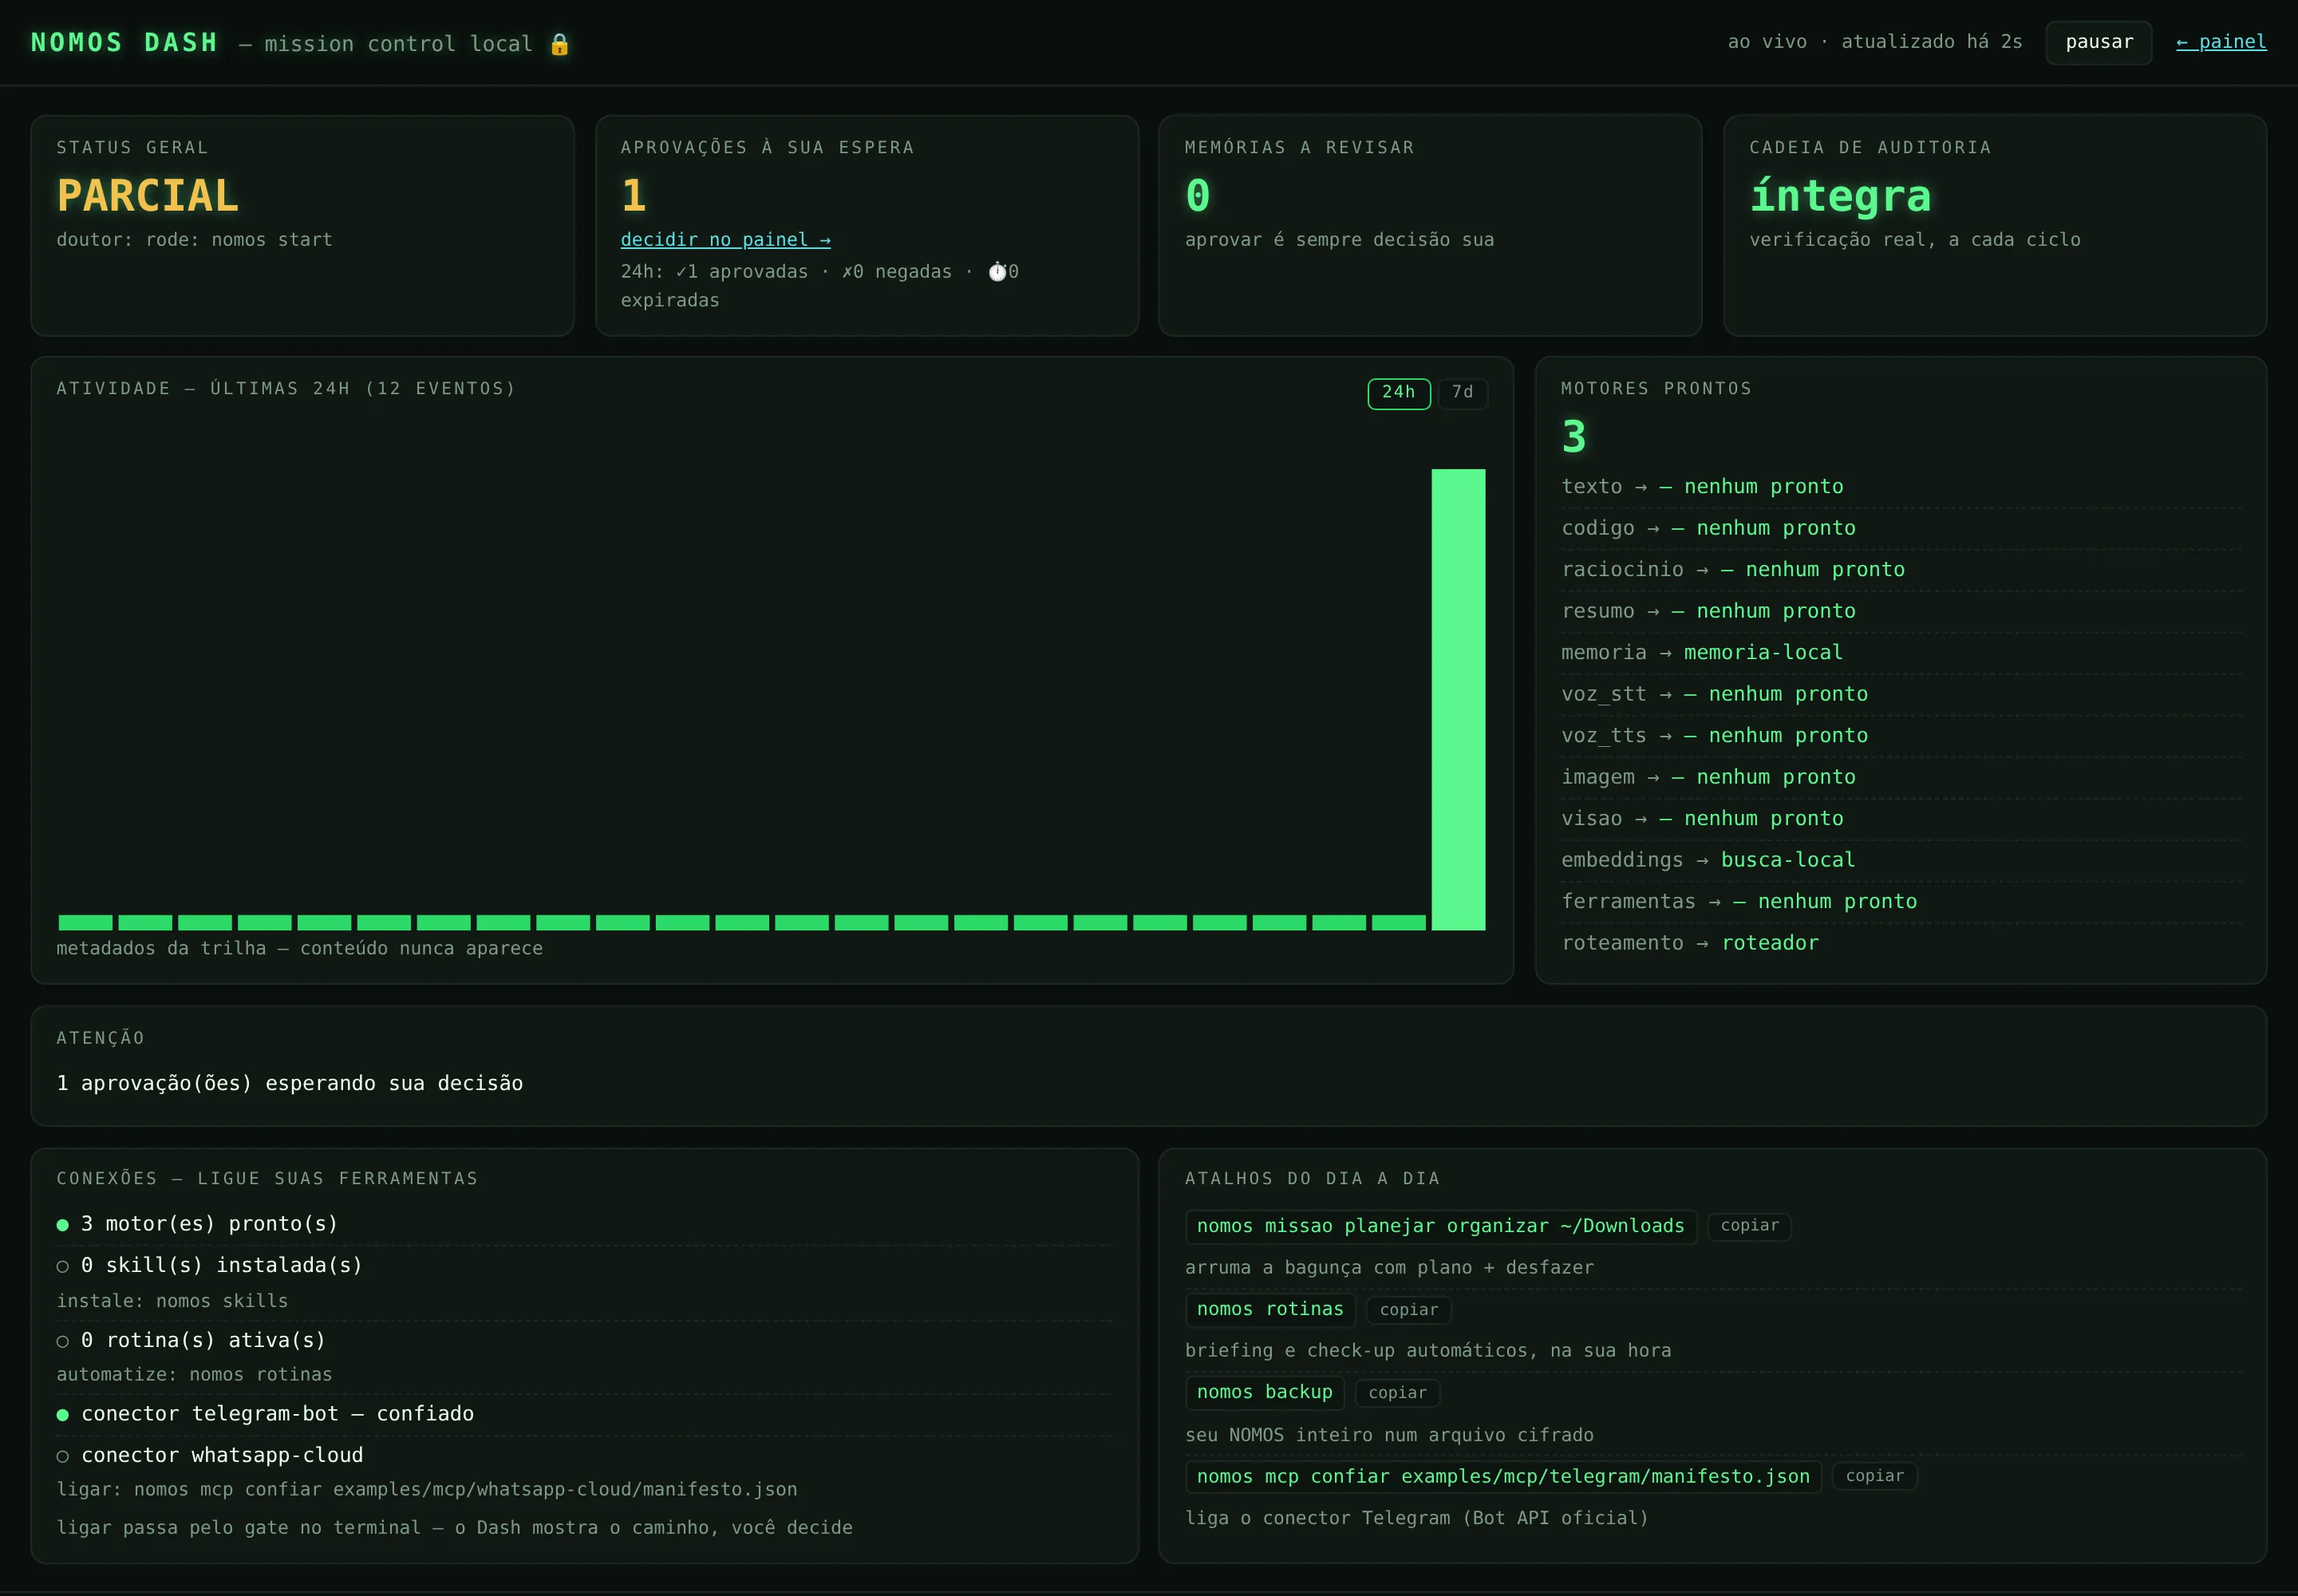The height and width of the screenshot is (1596, 2298).
Task: Click the whatsapp-cloud manifesto.json ligar hint
Action: coord(427,1490)
